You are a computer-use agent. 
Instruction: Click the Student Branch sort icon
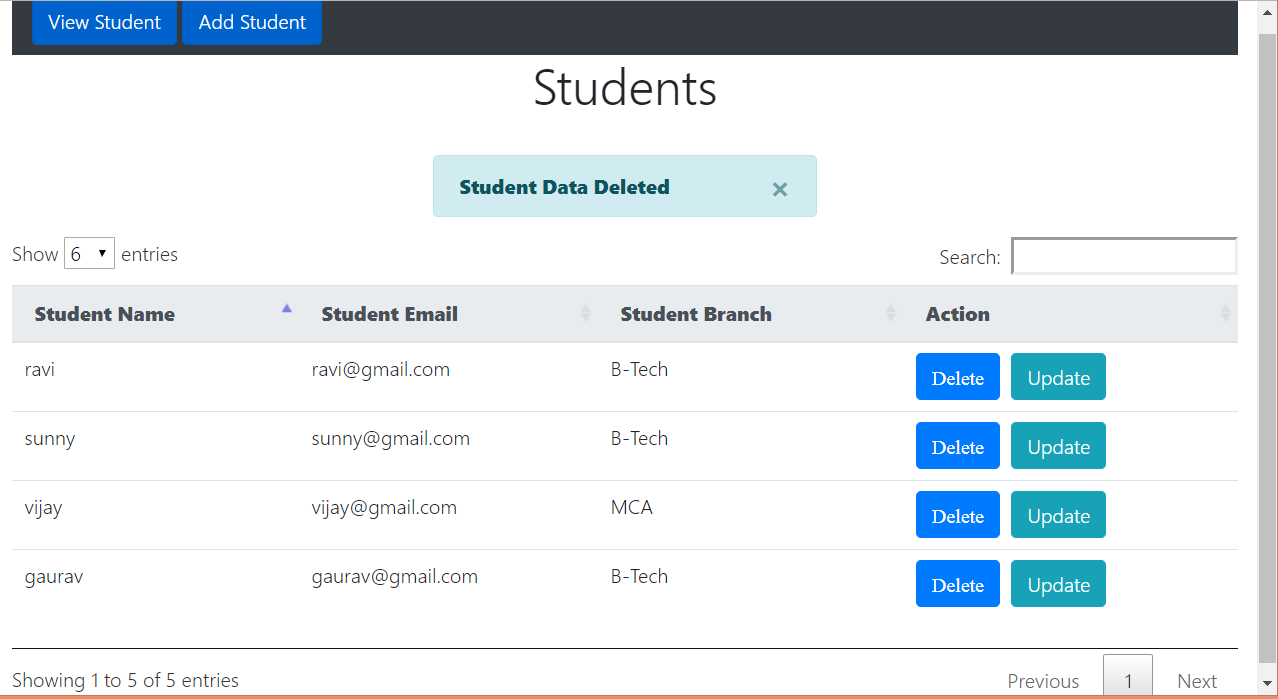[x=891, y=313]
